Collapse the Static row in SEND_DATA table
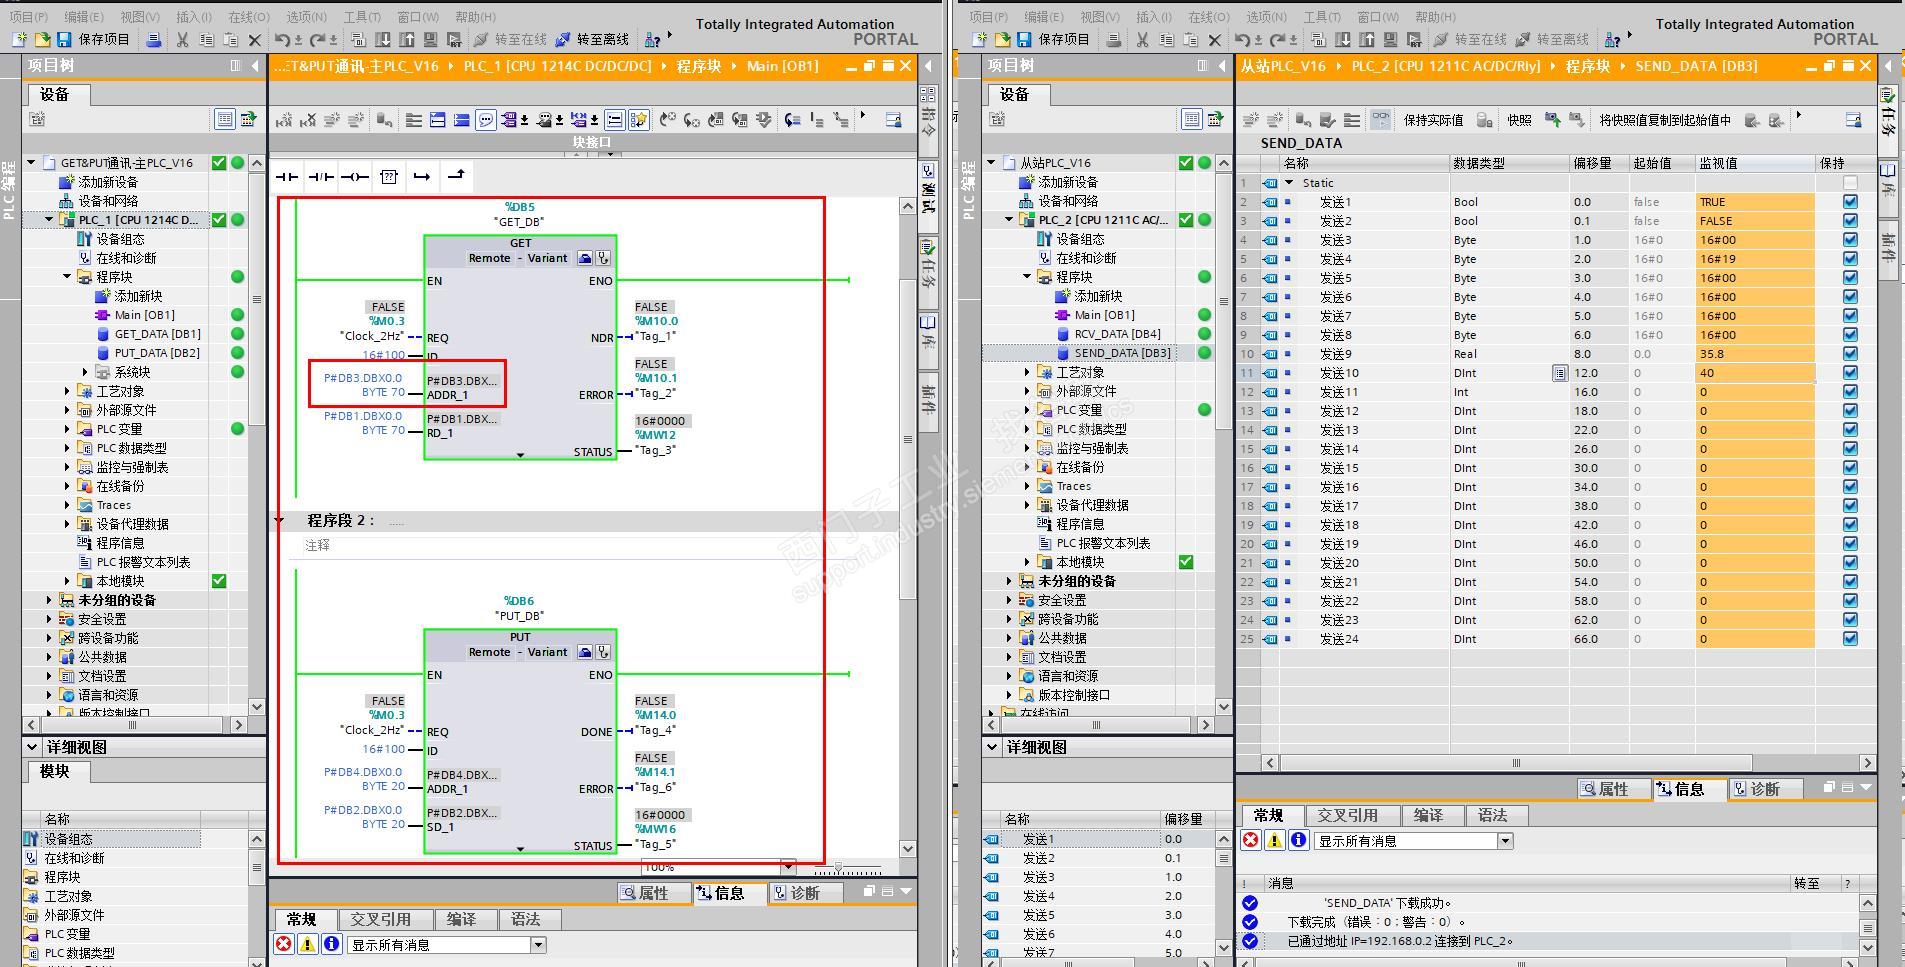Image resolution: width=1905 pixels, height=967 pixels. [1289, 183]
